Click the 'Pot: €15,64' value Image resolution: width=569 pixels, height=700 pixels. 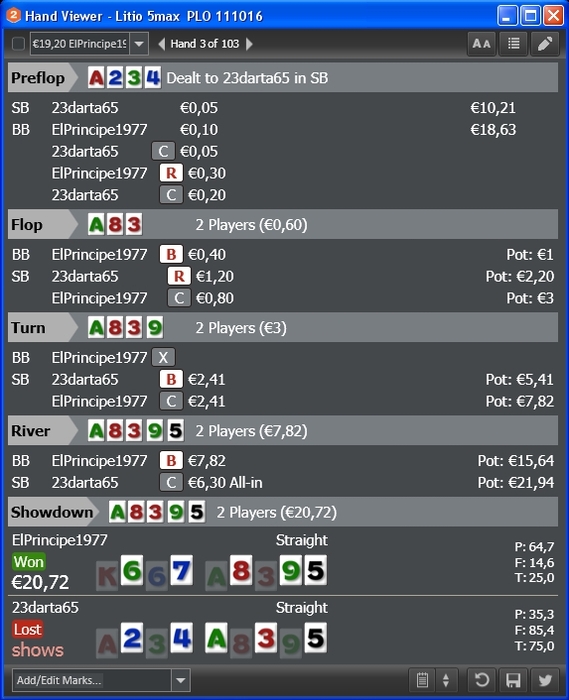pos(516,461)
